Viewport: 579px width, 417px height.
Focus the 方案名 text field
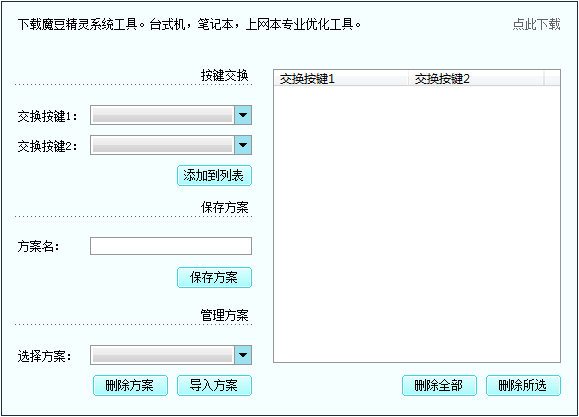[171, 246]
